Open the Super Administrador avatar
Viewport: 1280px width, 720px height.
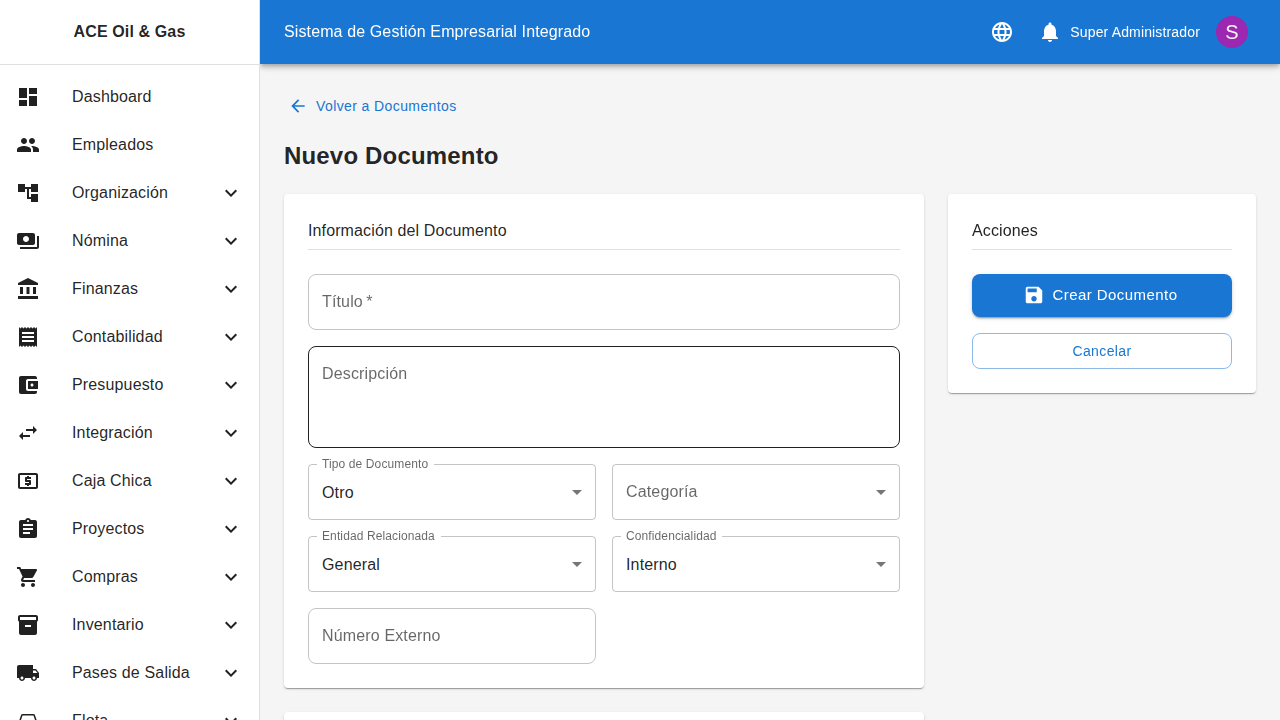pyautogui.click(x=1232, y=32)
